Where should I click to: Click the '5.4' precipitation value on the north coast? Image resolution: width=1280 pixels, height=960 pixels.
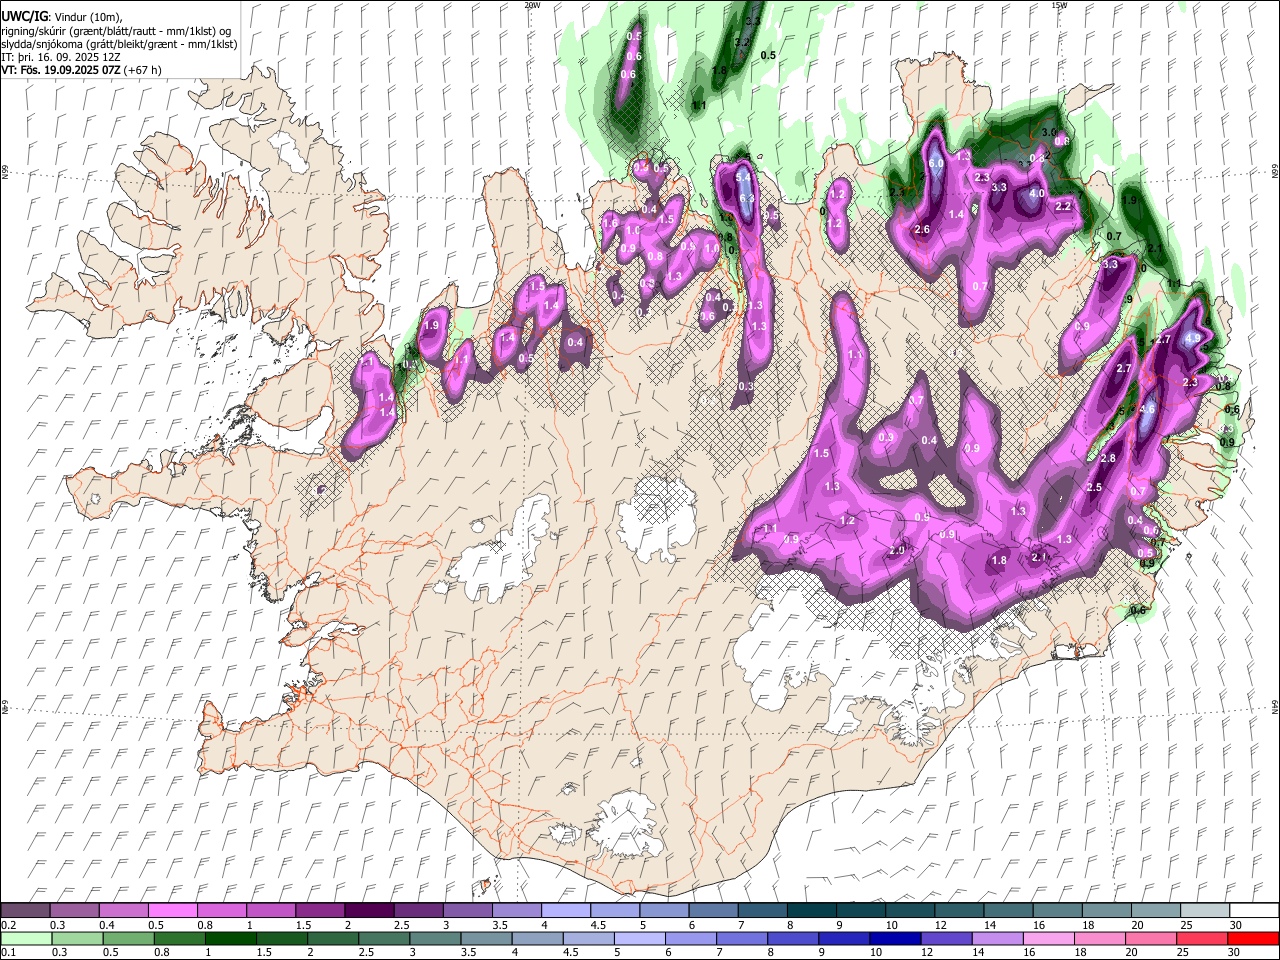743,177
